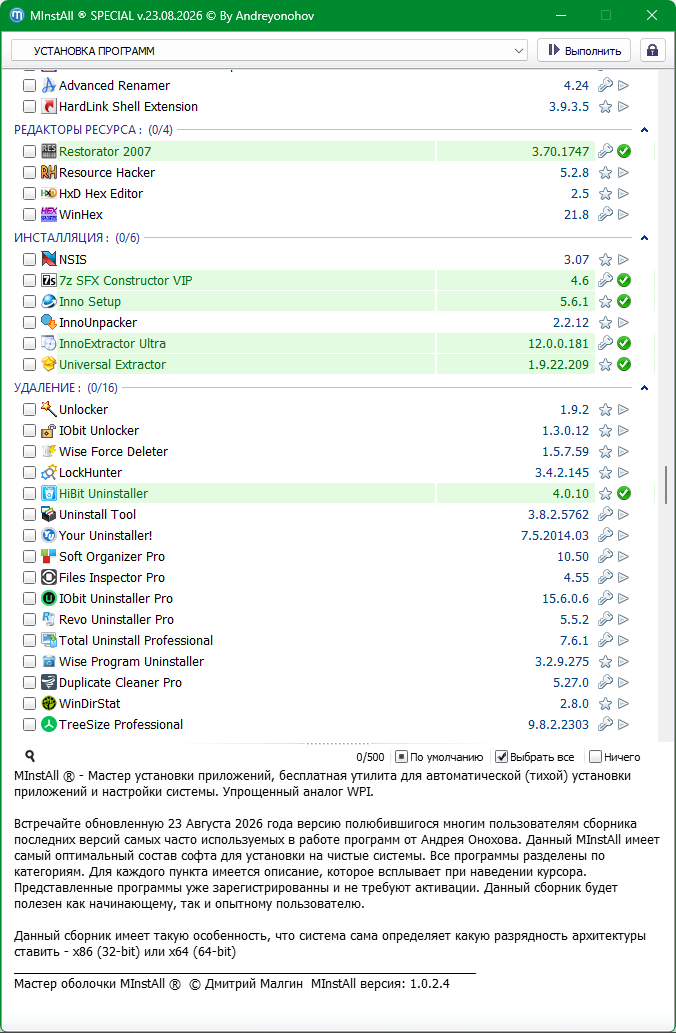Click the star icon for IObit Unlocker

point(605,431)
